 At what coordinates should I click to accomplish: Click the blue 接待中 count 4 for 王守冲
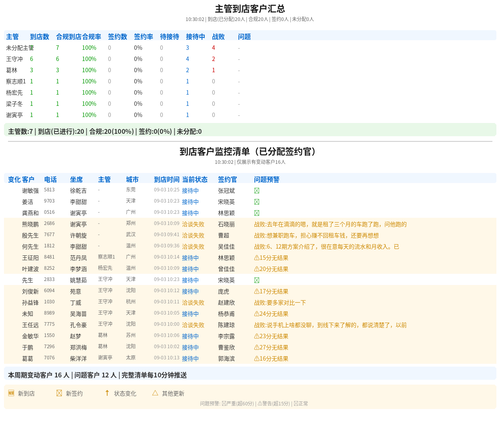tap(188, 59)
